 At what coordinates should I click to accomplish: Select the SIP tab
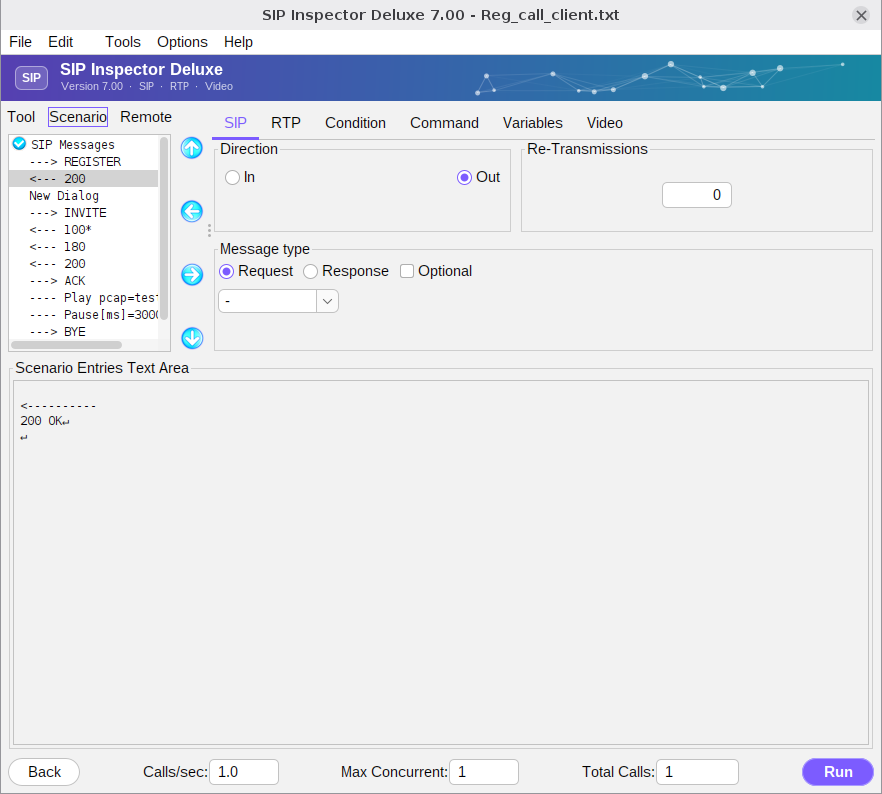tap(235, 123)
